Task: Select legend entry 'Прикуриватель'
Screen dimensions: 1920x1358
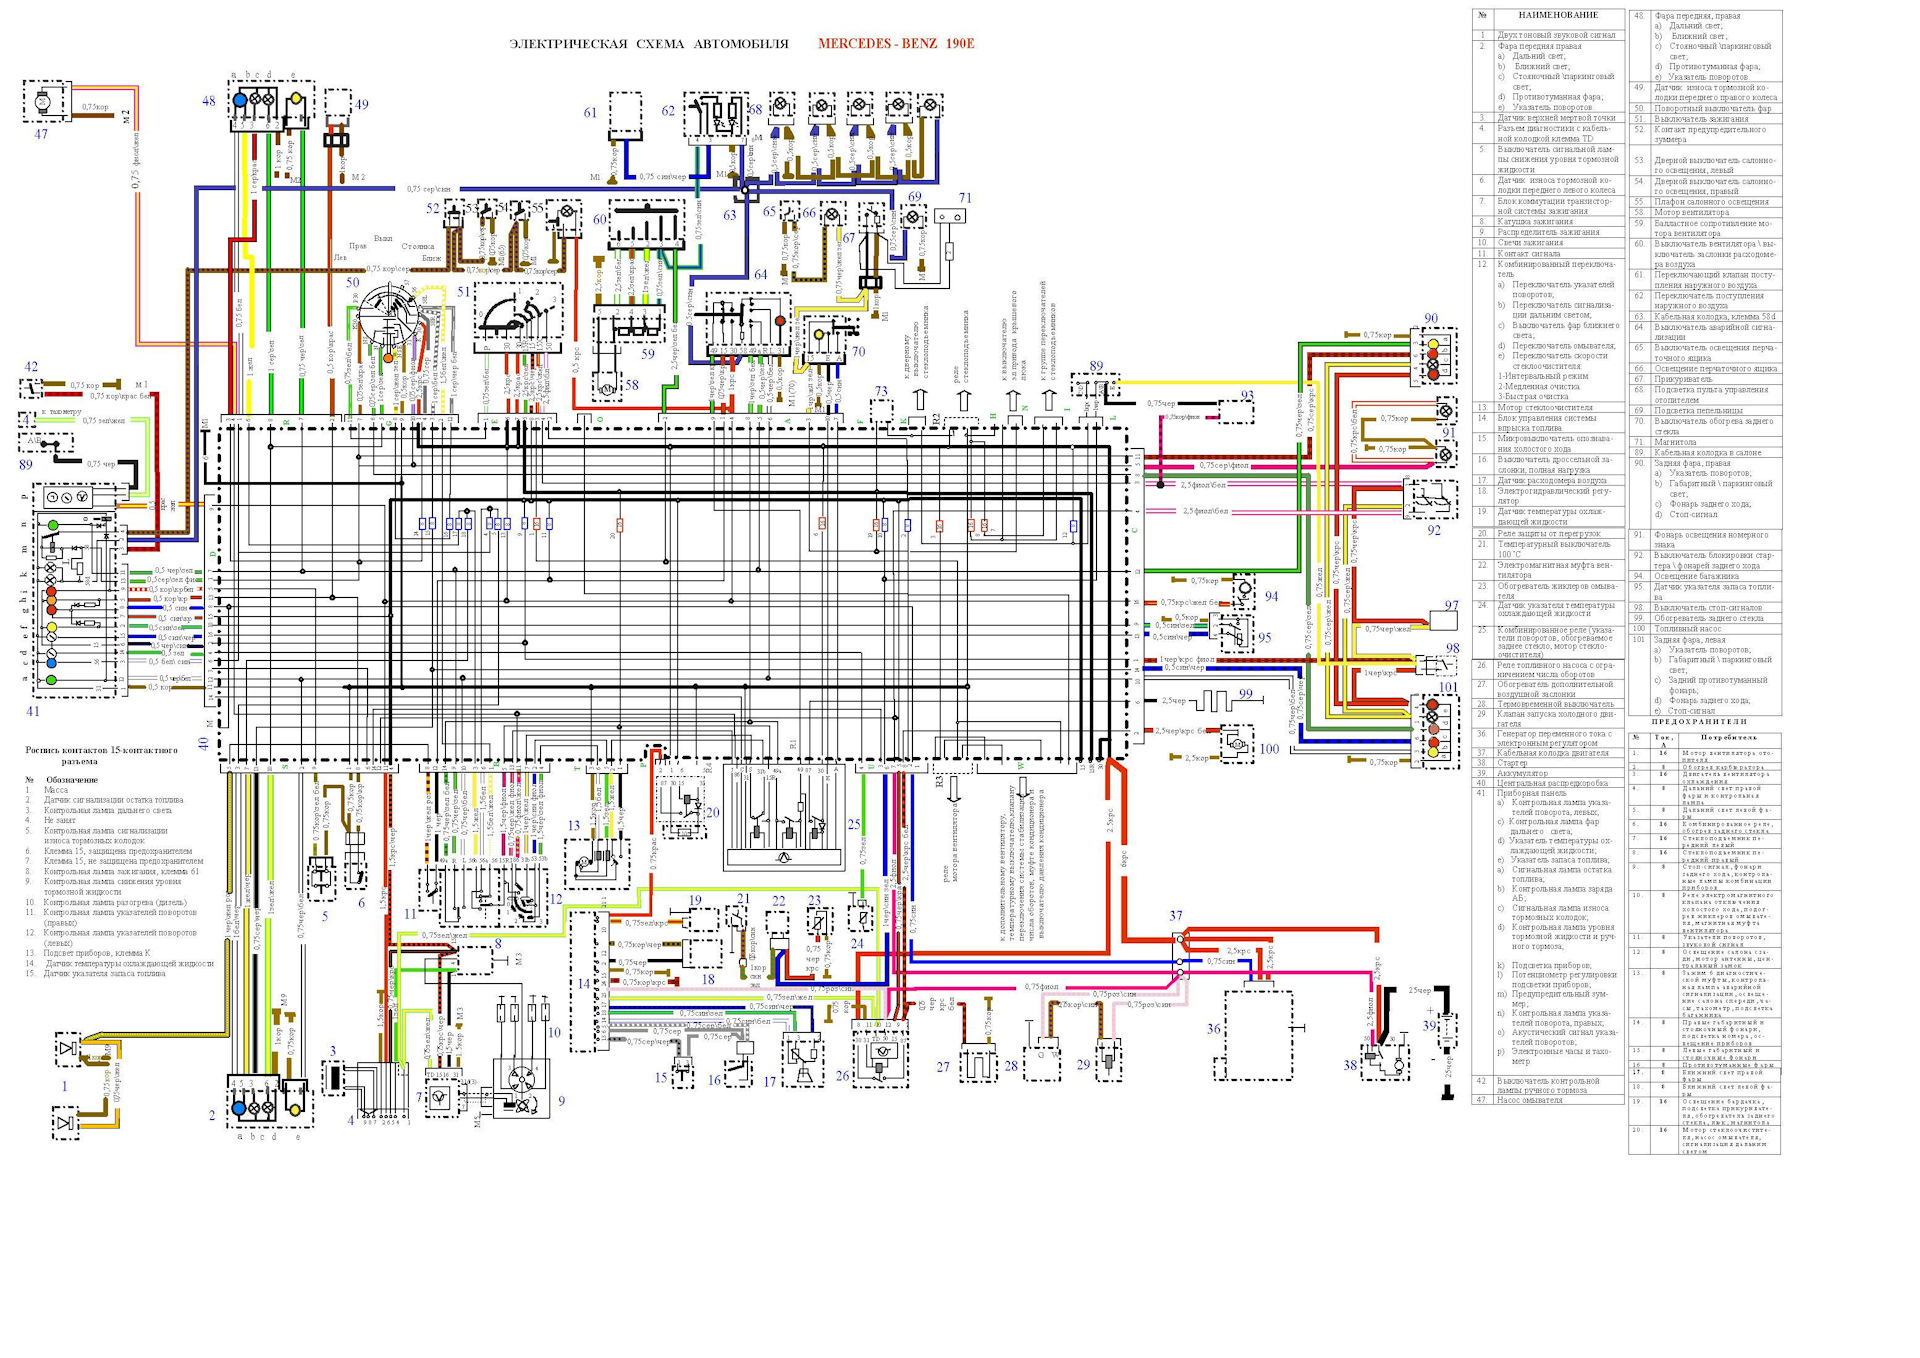Action: point(1684,380)
